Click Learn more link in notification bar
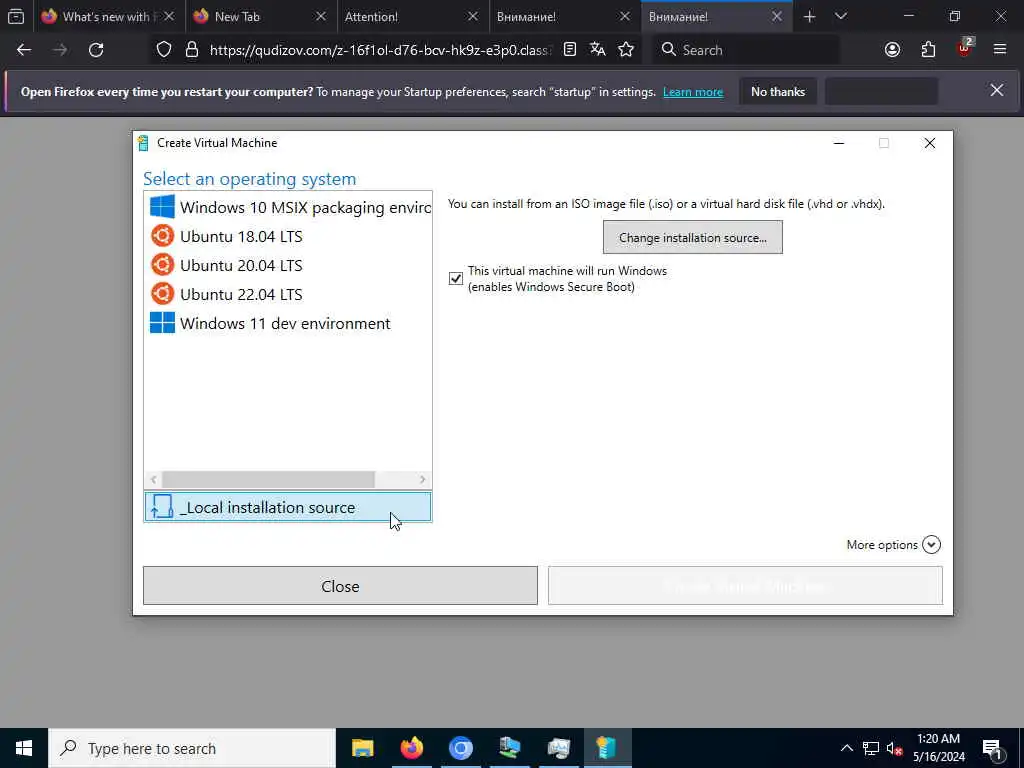 click(693, 92)
